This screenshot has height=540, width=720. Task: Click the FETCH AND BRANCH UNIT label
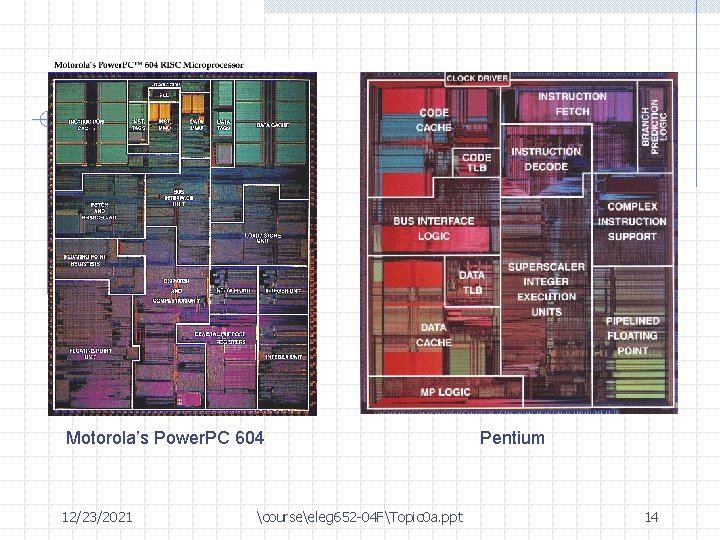click(x=99, y=211)
